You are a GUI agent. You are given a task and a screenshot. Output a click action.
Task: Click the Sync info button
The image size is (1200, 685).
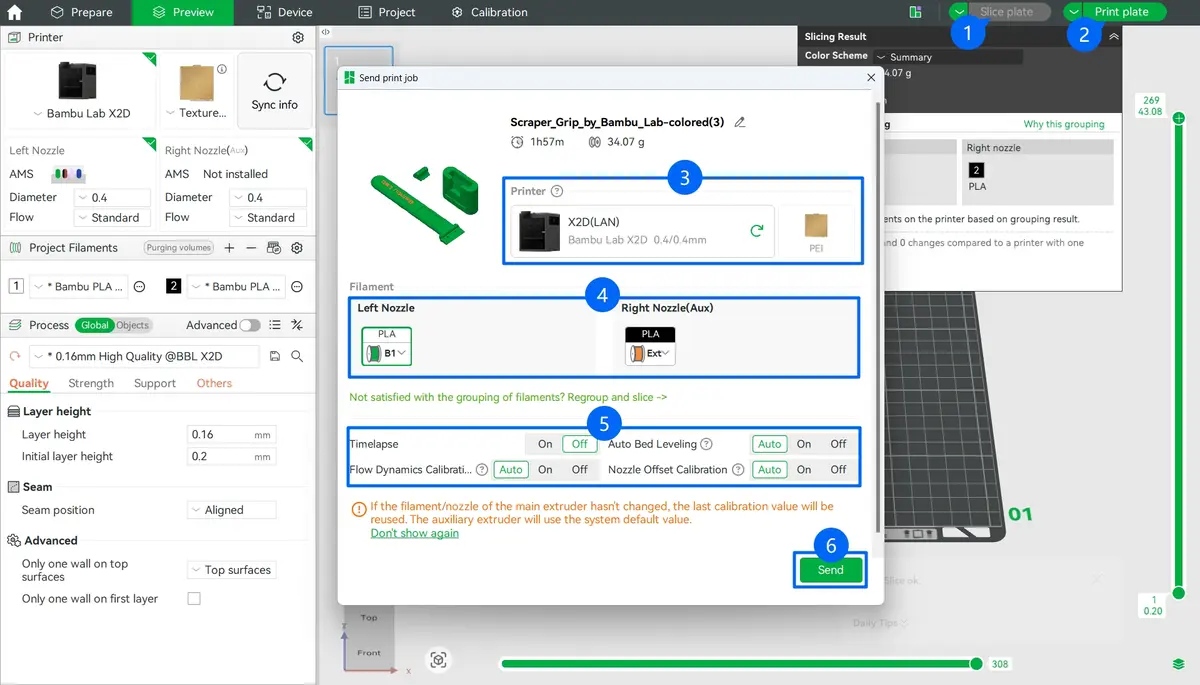(274, 90)
